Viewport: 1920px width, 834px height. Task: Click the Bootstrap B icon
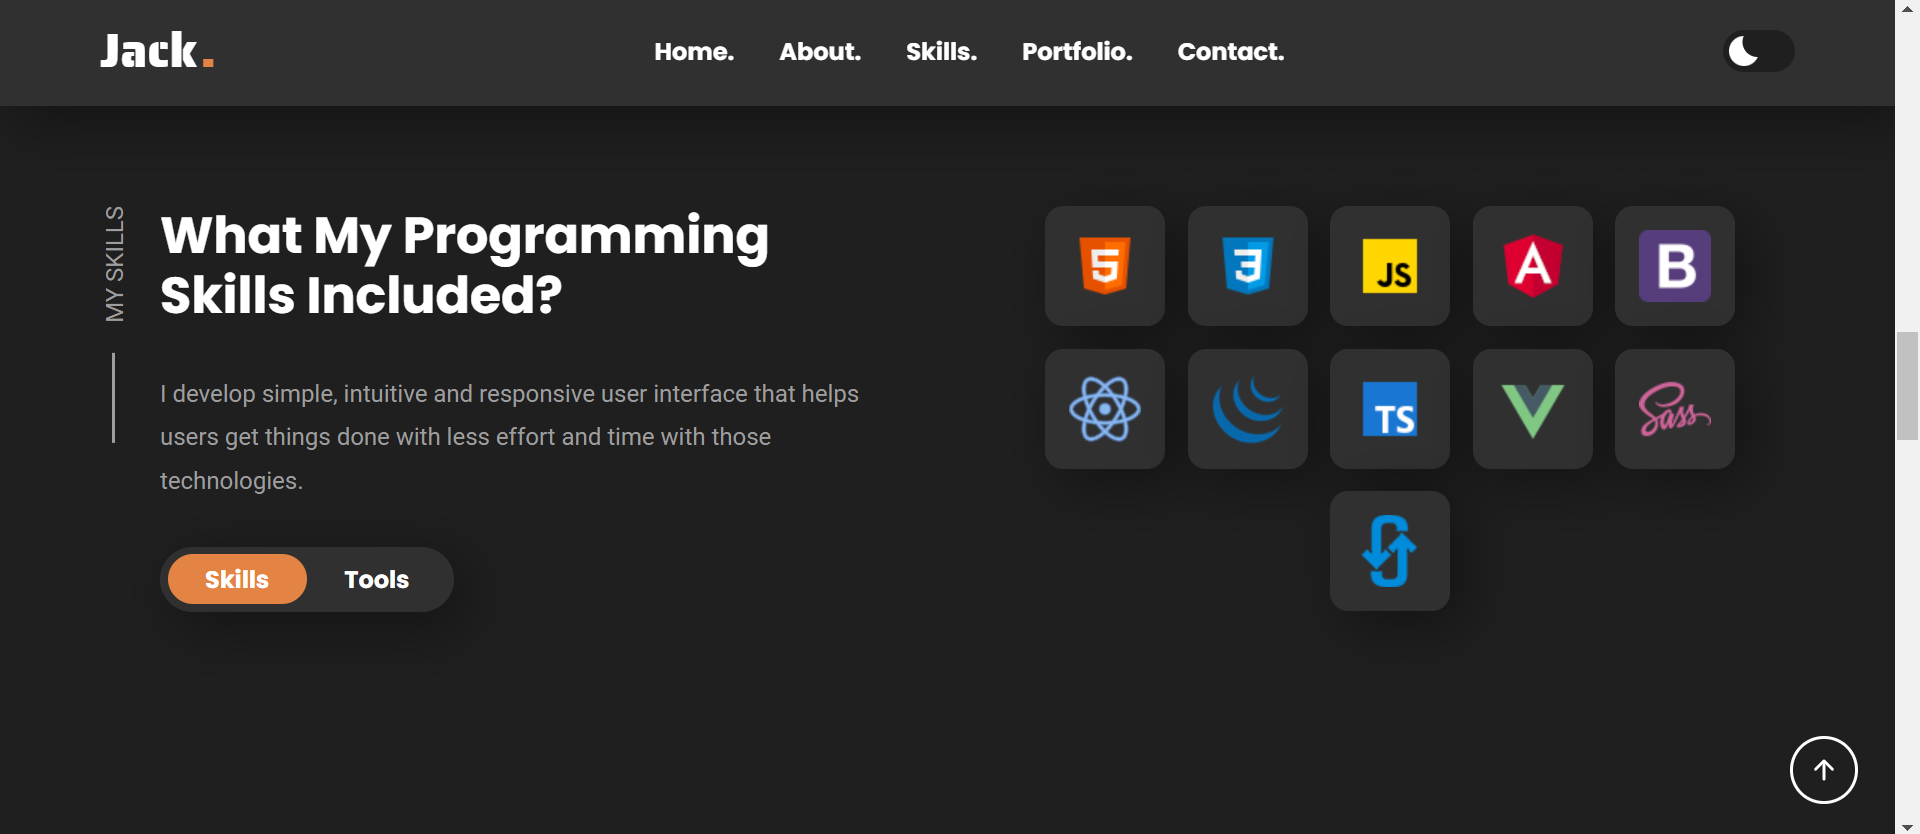(x=1675, y=266)
